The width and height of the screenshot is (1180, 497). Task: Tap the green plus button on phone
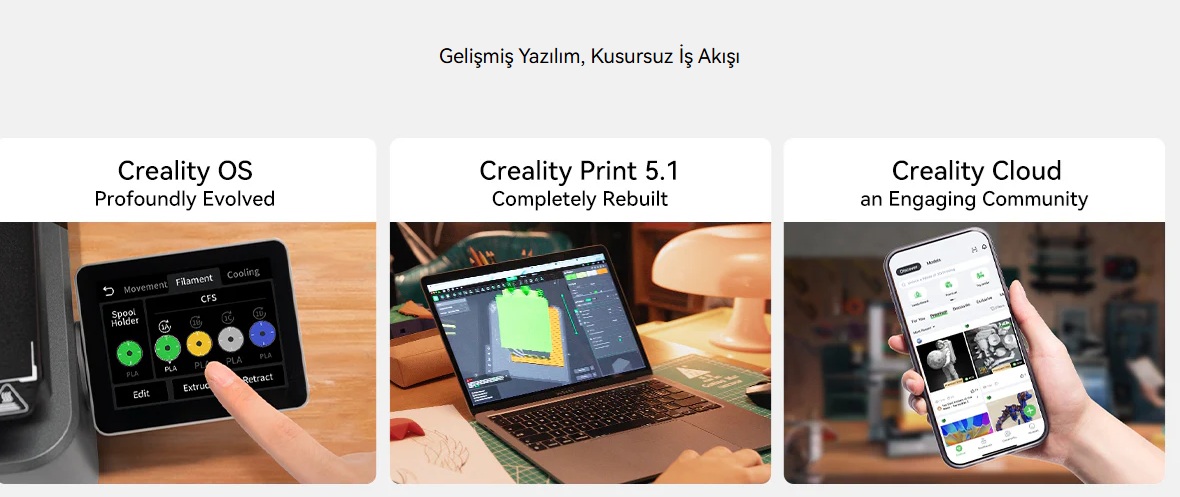1029,411
